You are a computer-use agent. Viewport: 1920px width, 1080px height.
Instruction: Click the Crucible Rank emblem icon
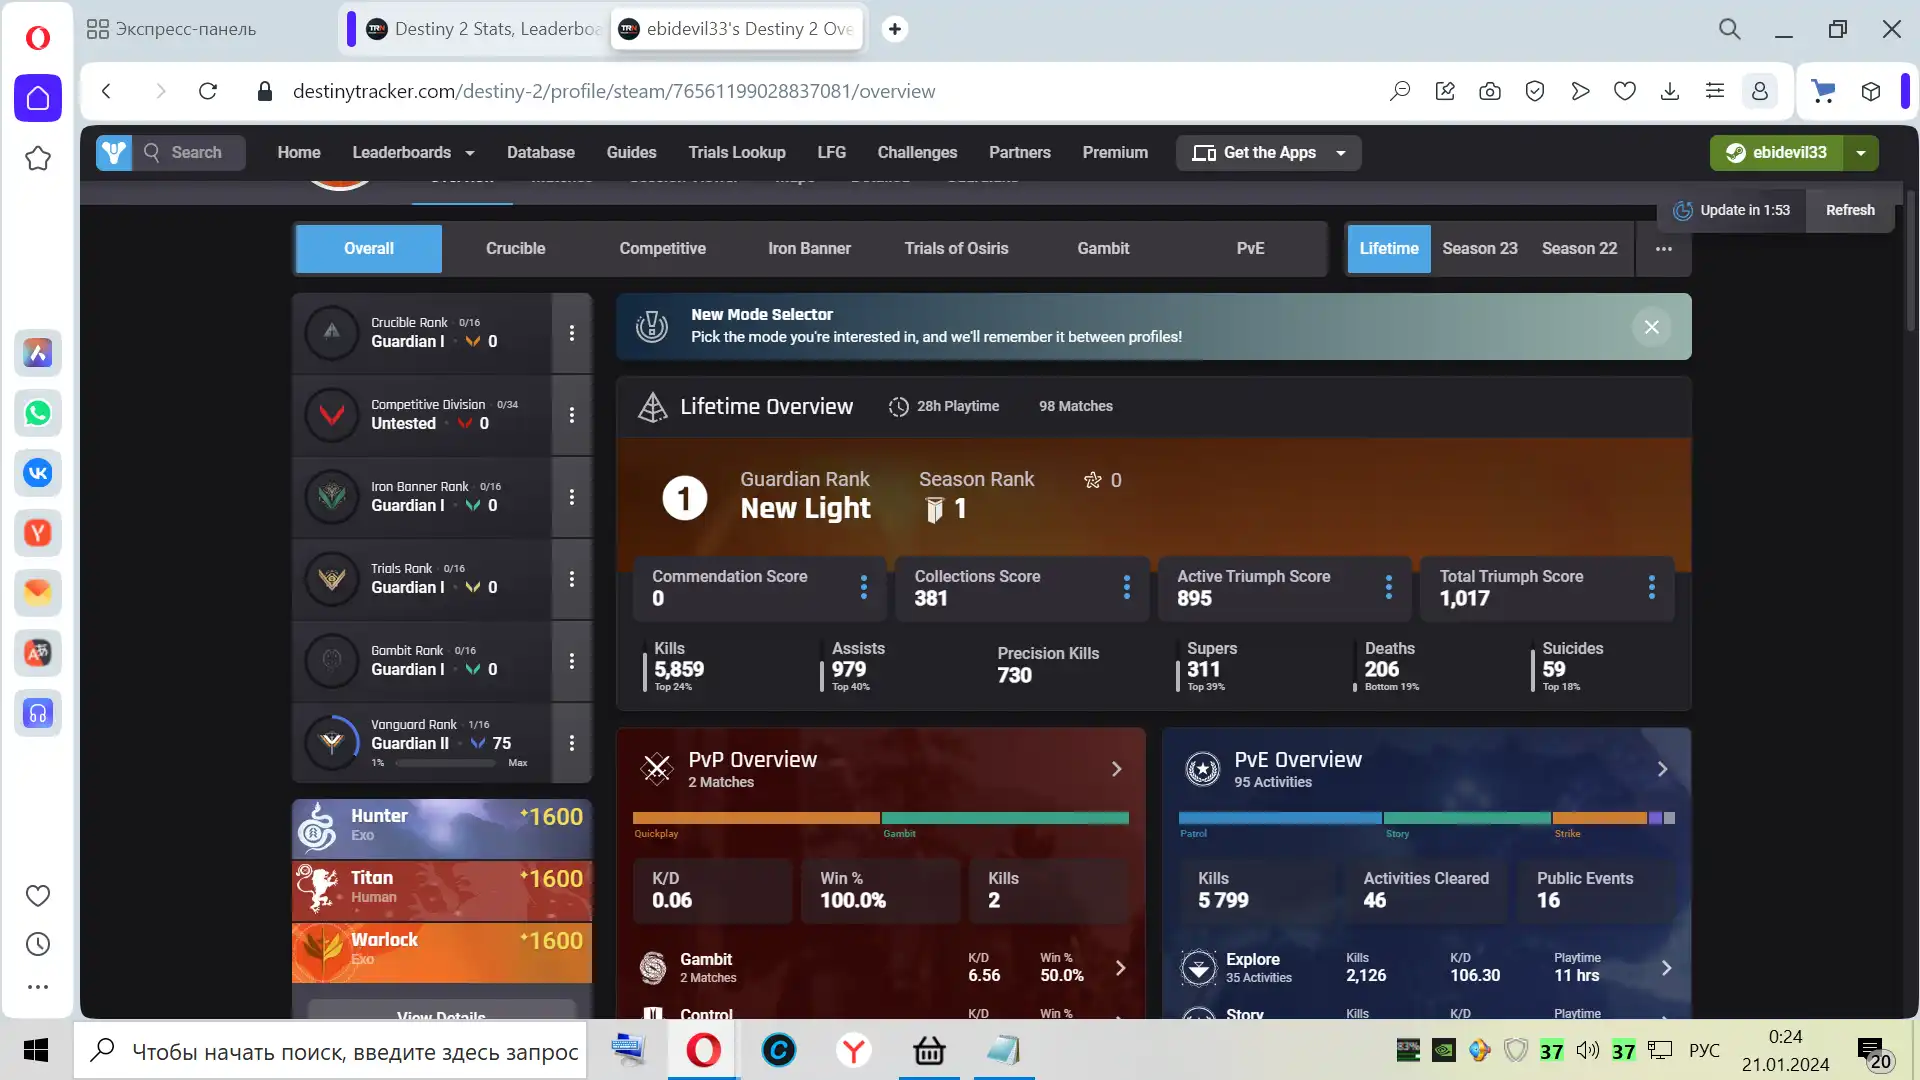pos(332,333)
